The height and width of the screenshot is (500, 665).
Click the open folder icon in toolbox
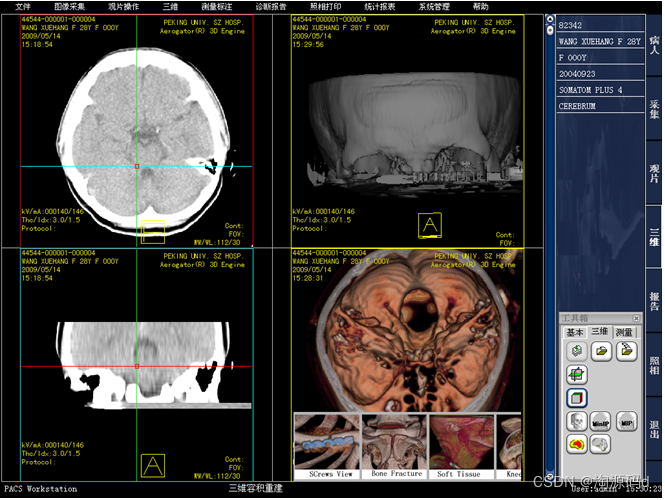click(601, 351)
